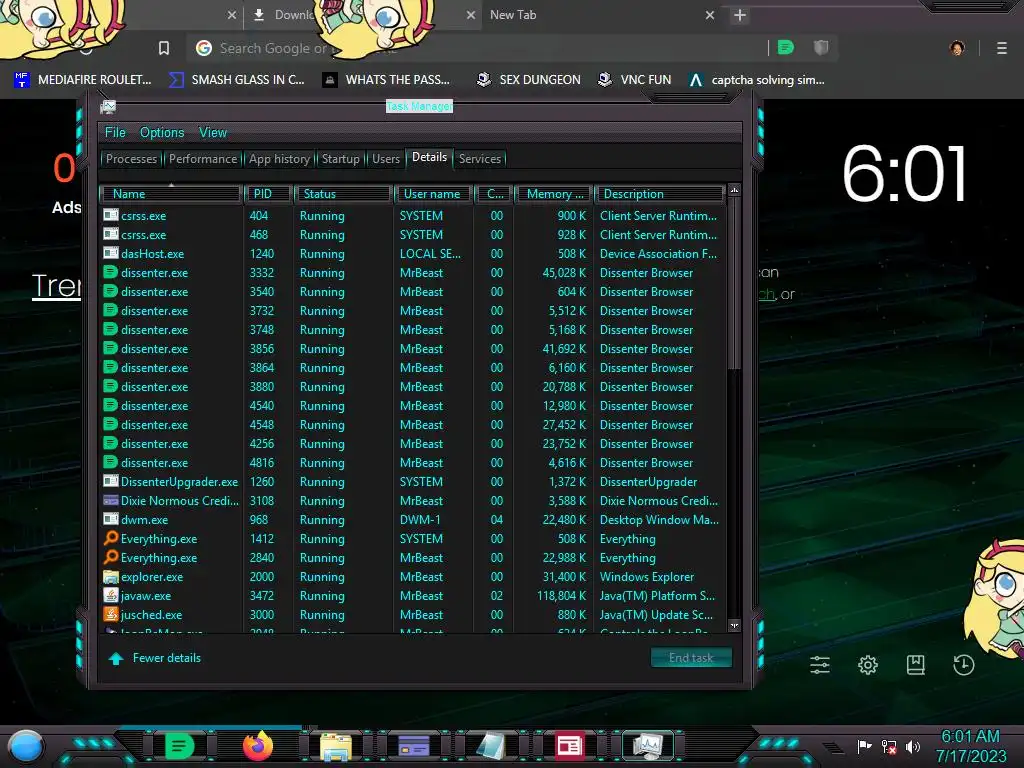Select the jusched.exe Java update icon
Image resolution: width=1024 pixels, height=768 pixels.
pos(110,614)
